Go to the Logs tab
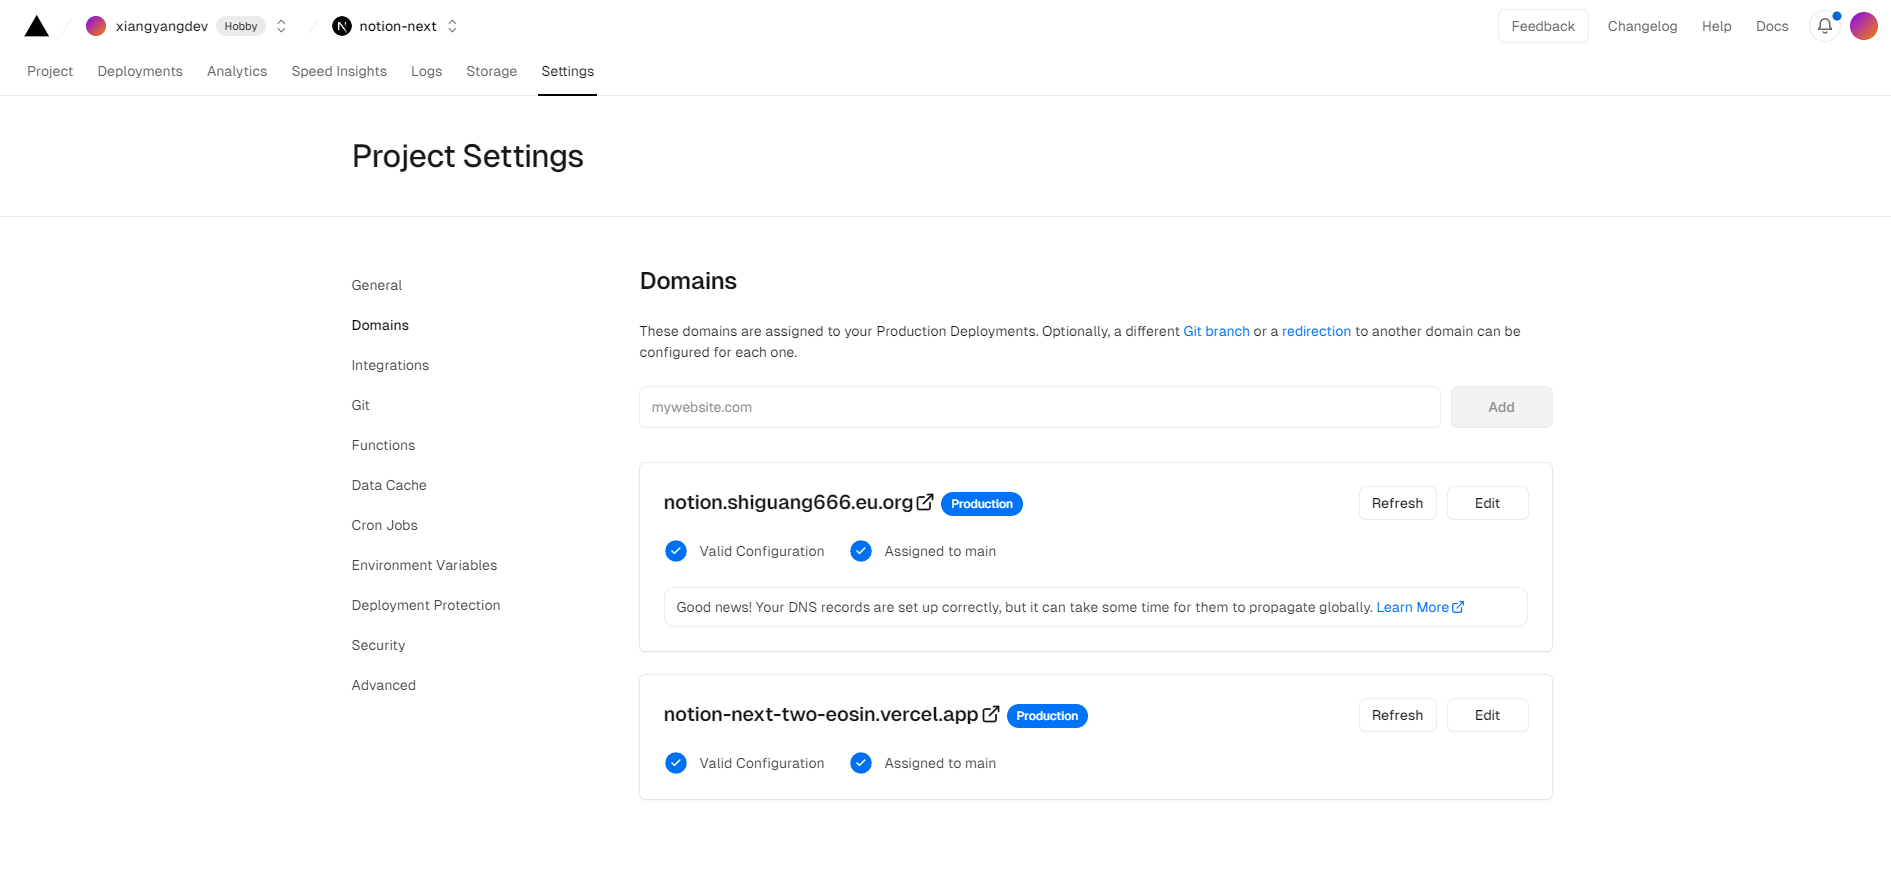Viewport: 1891px width, 874px height. point(426,71)
